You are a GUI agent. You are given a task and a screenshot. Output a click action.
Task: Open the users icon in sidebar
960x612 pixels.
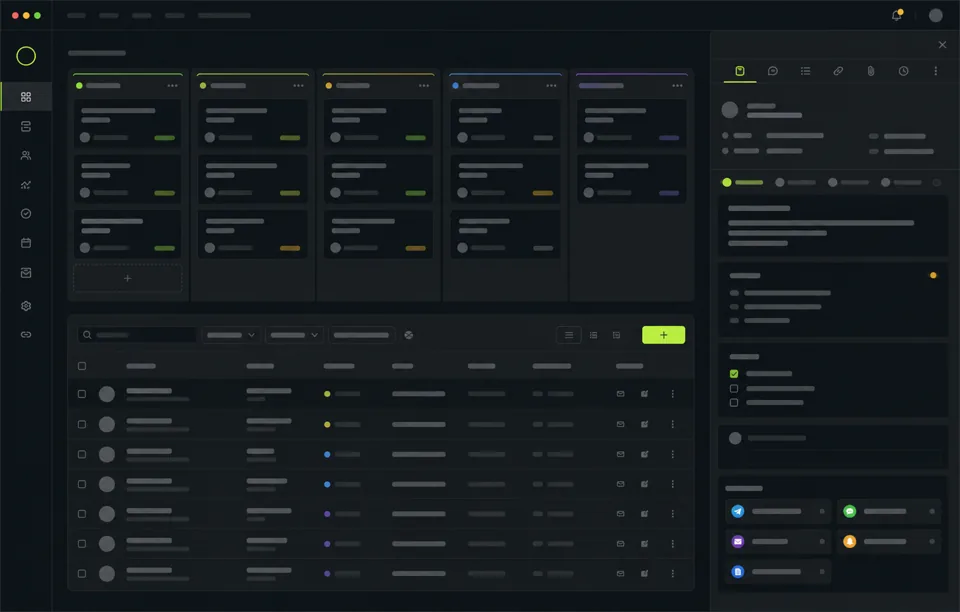pos(26,155)
